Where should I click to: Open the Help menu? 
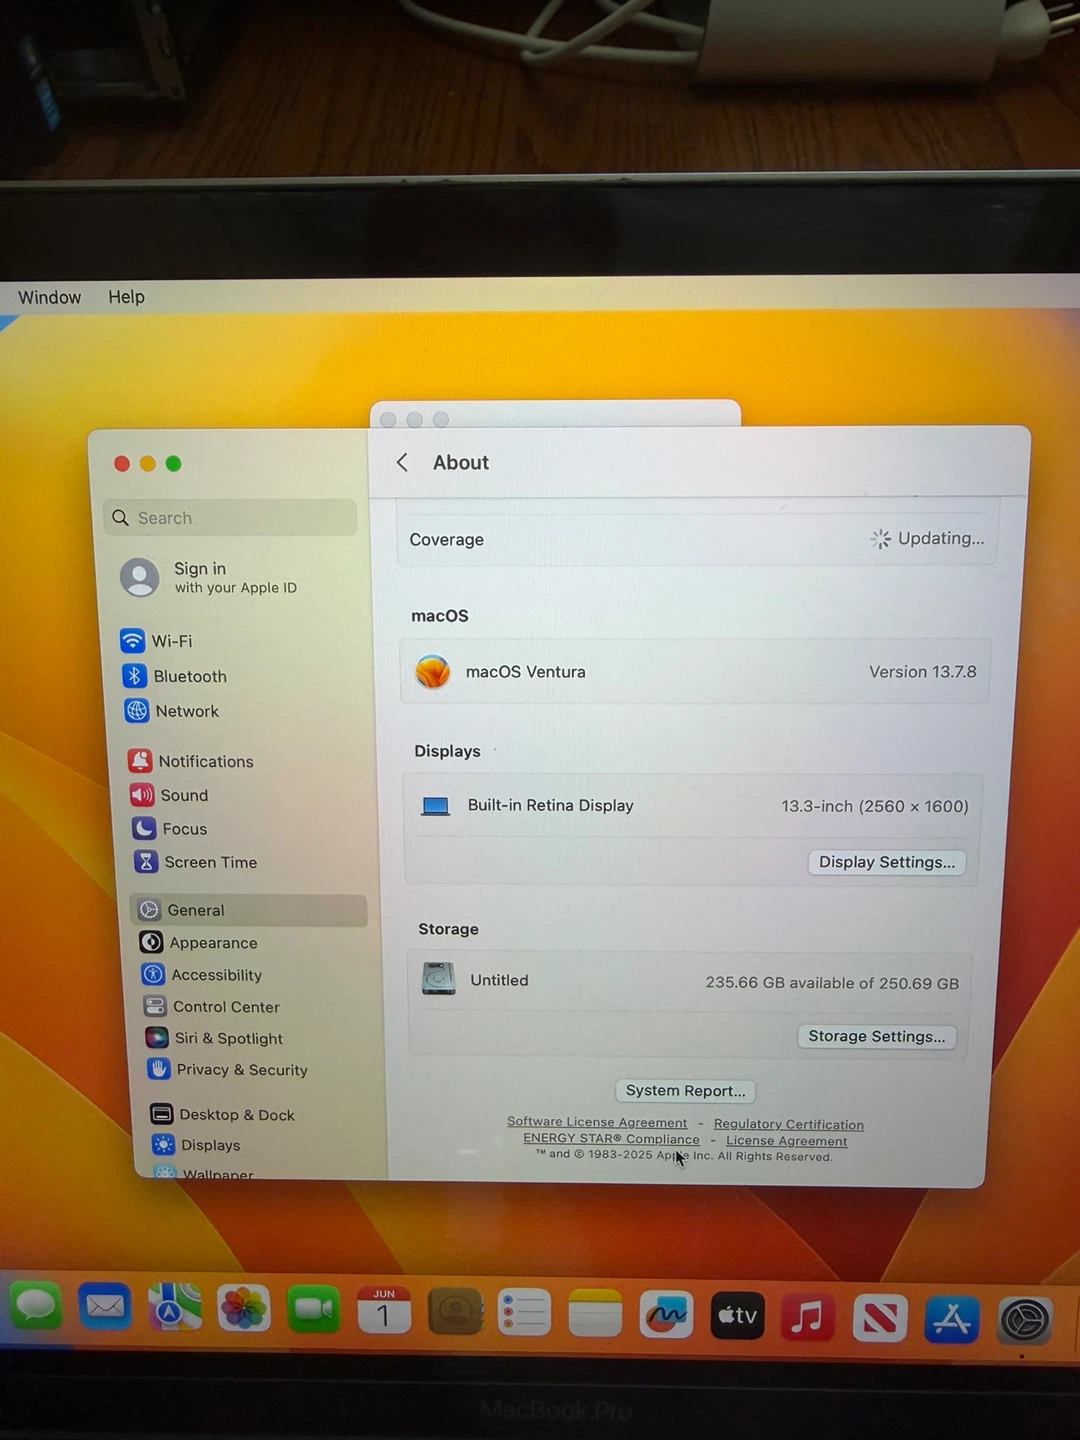click(x=126, y=297)
